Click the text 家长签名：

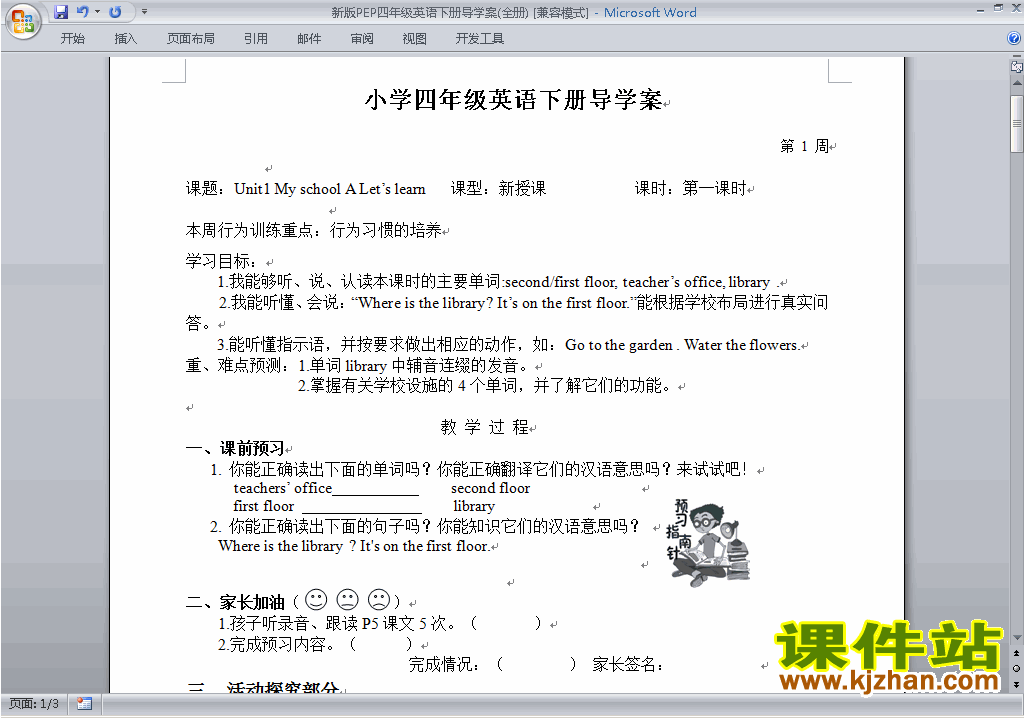pyautogui.click(x=628, y=664)
